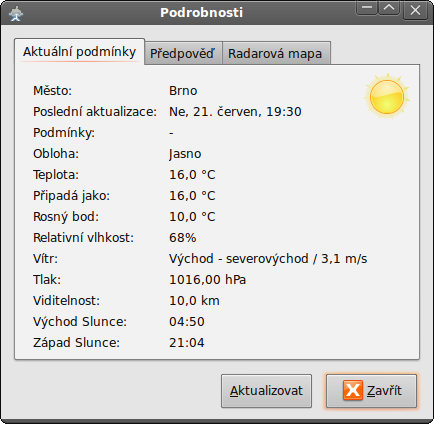Click the sunset time 21:04
Image resolution: width=434 pixels, height=424 pixels.
point(187,343)
